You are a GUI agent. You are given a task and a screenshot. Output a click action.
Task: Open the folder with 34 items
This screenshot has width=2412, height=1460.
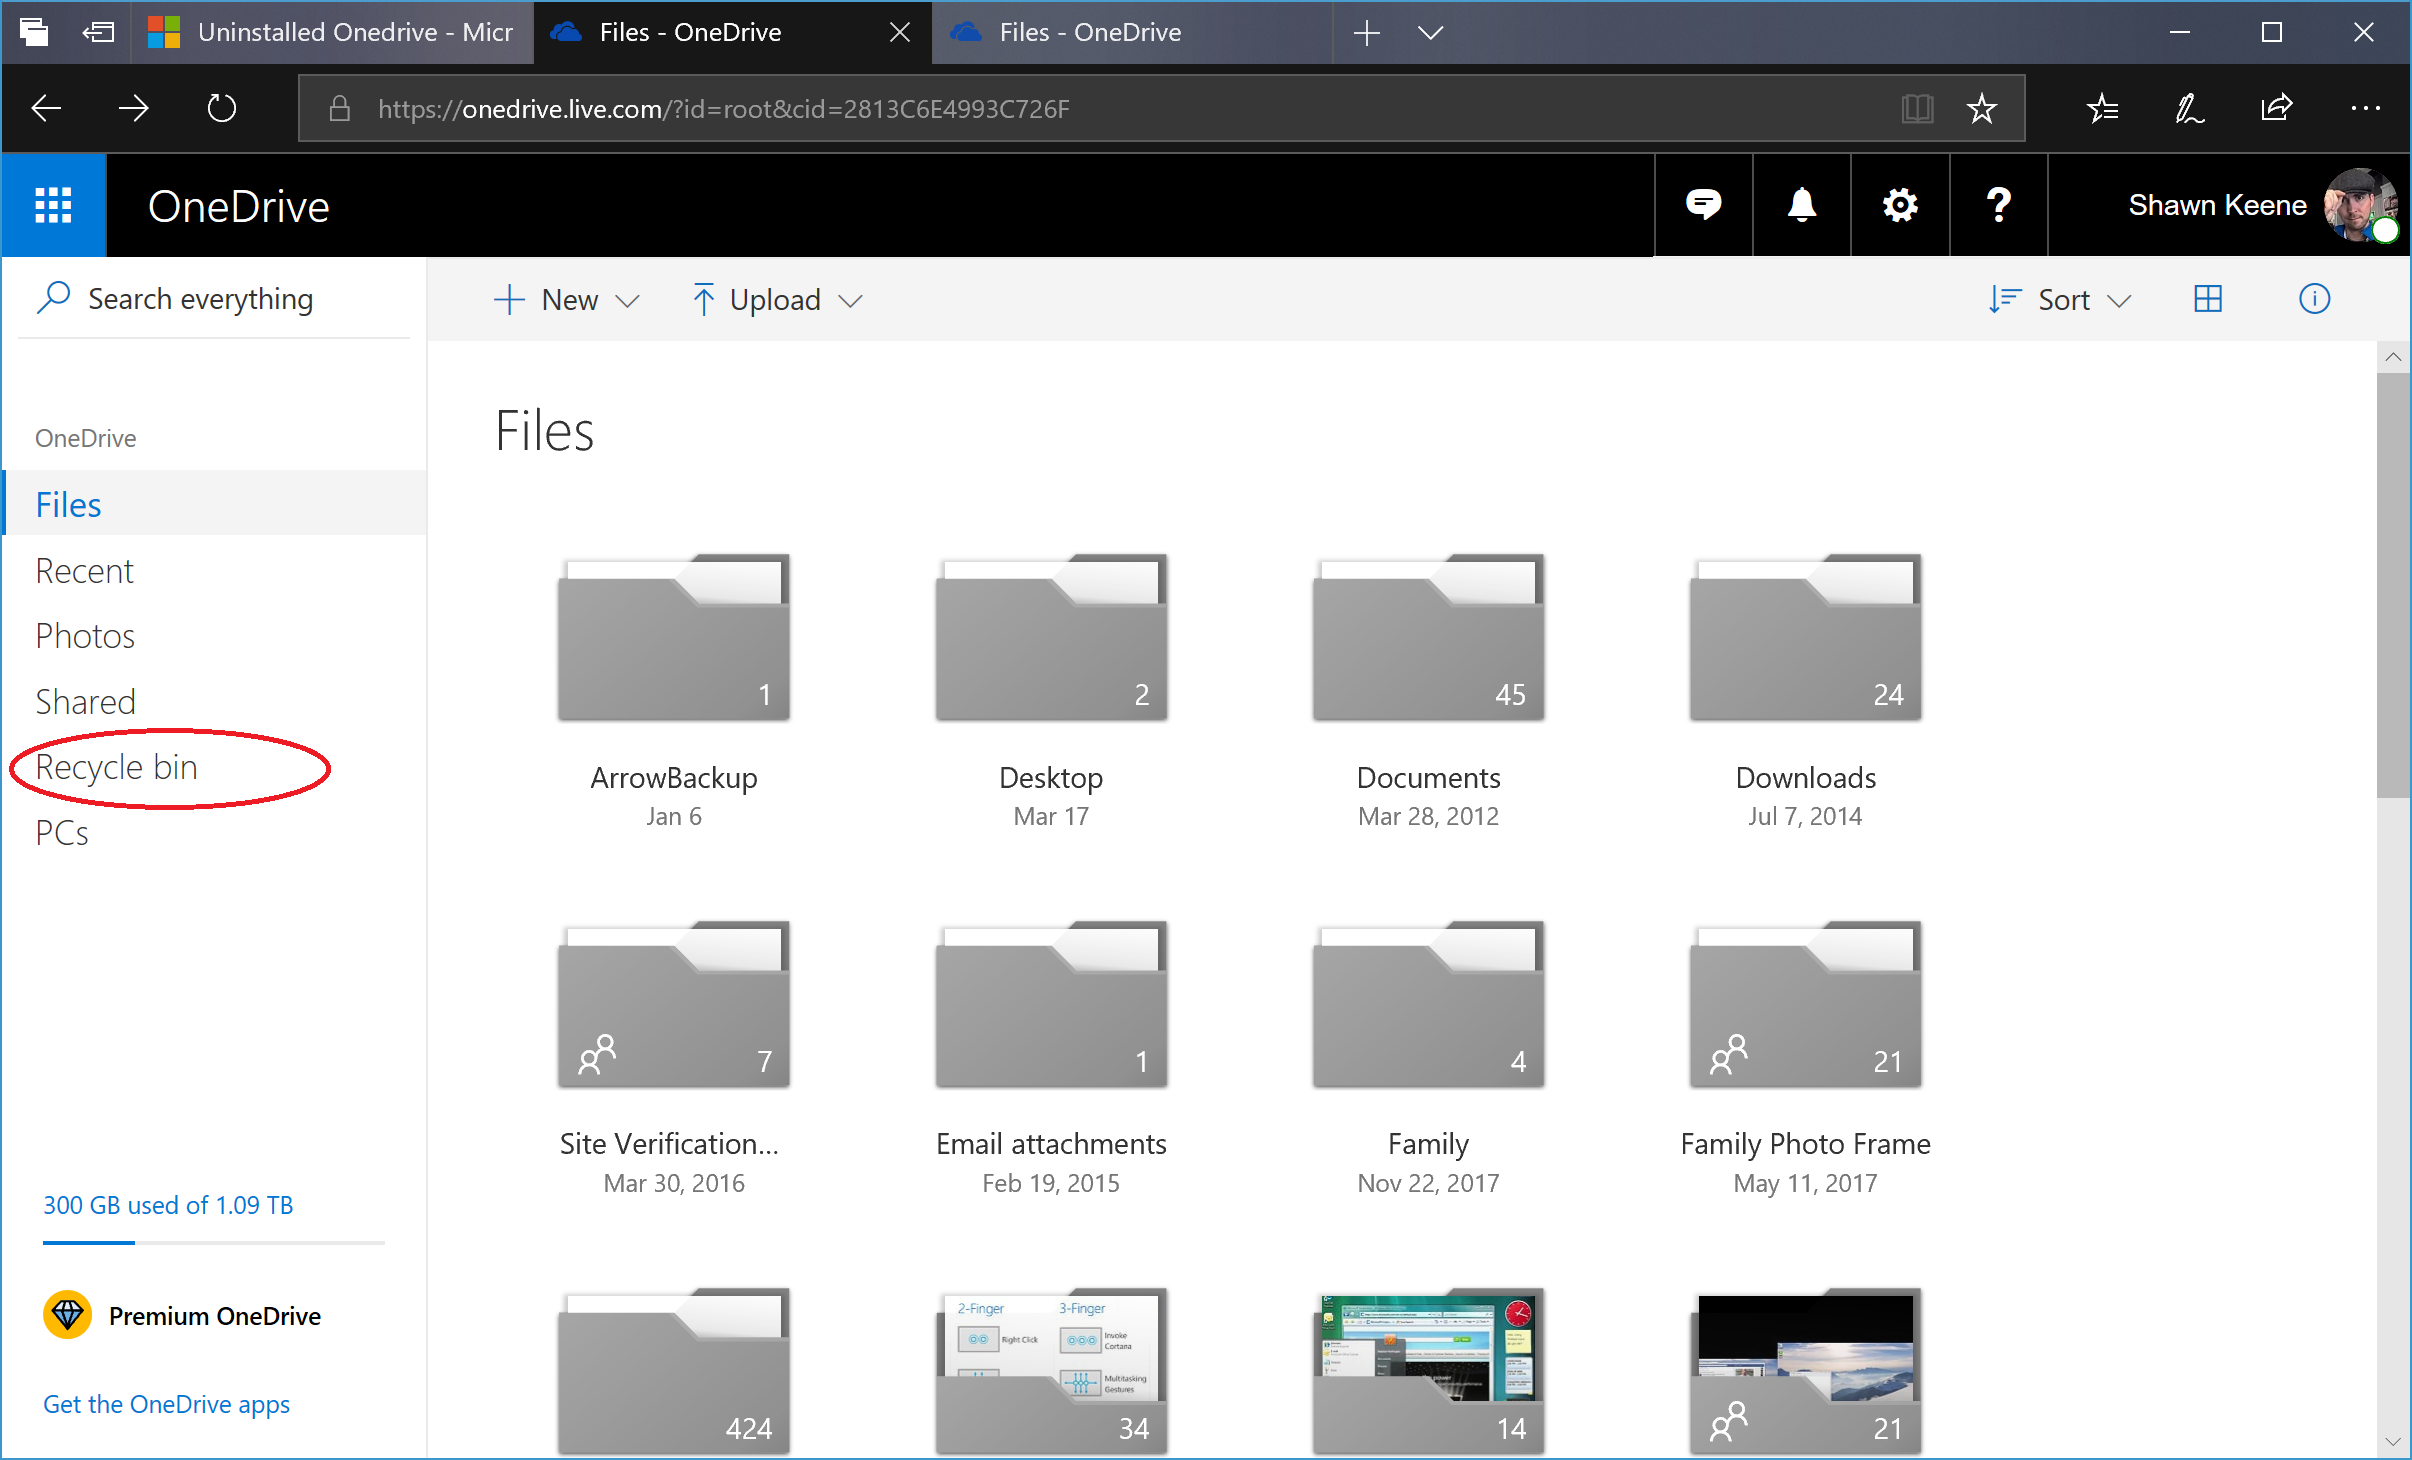[1051, 1371]
